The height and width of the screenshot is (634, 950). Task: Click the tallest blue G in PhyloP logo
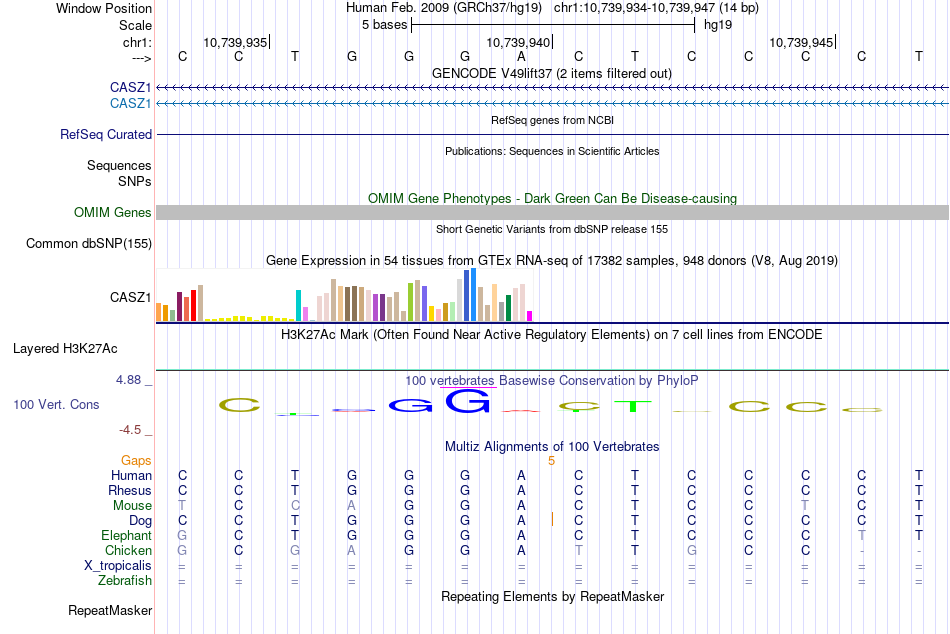467,401
